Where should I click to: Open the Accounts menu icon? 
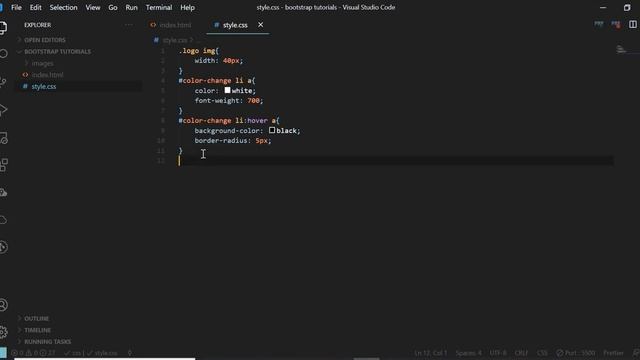(x=3, y=305)
